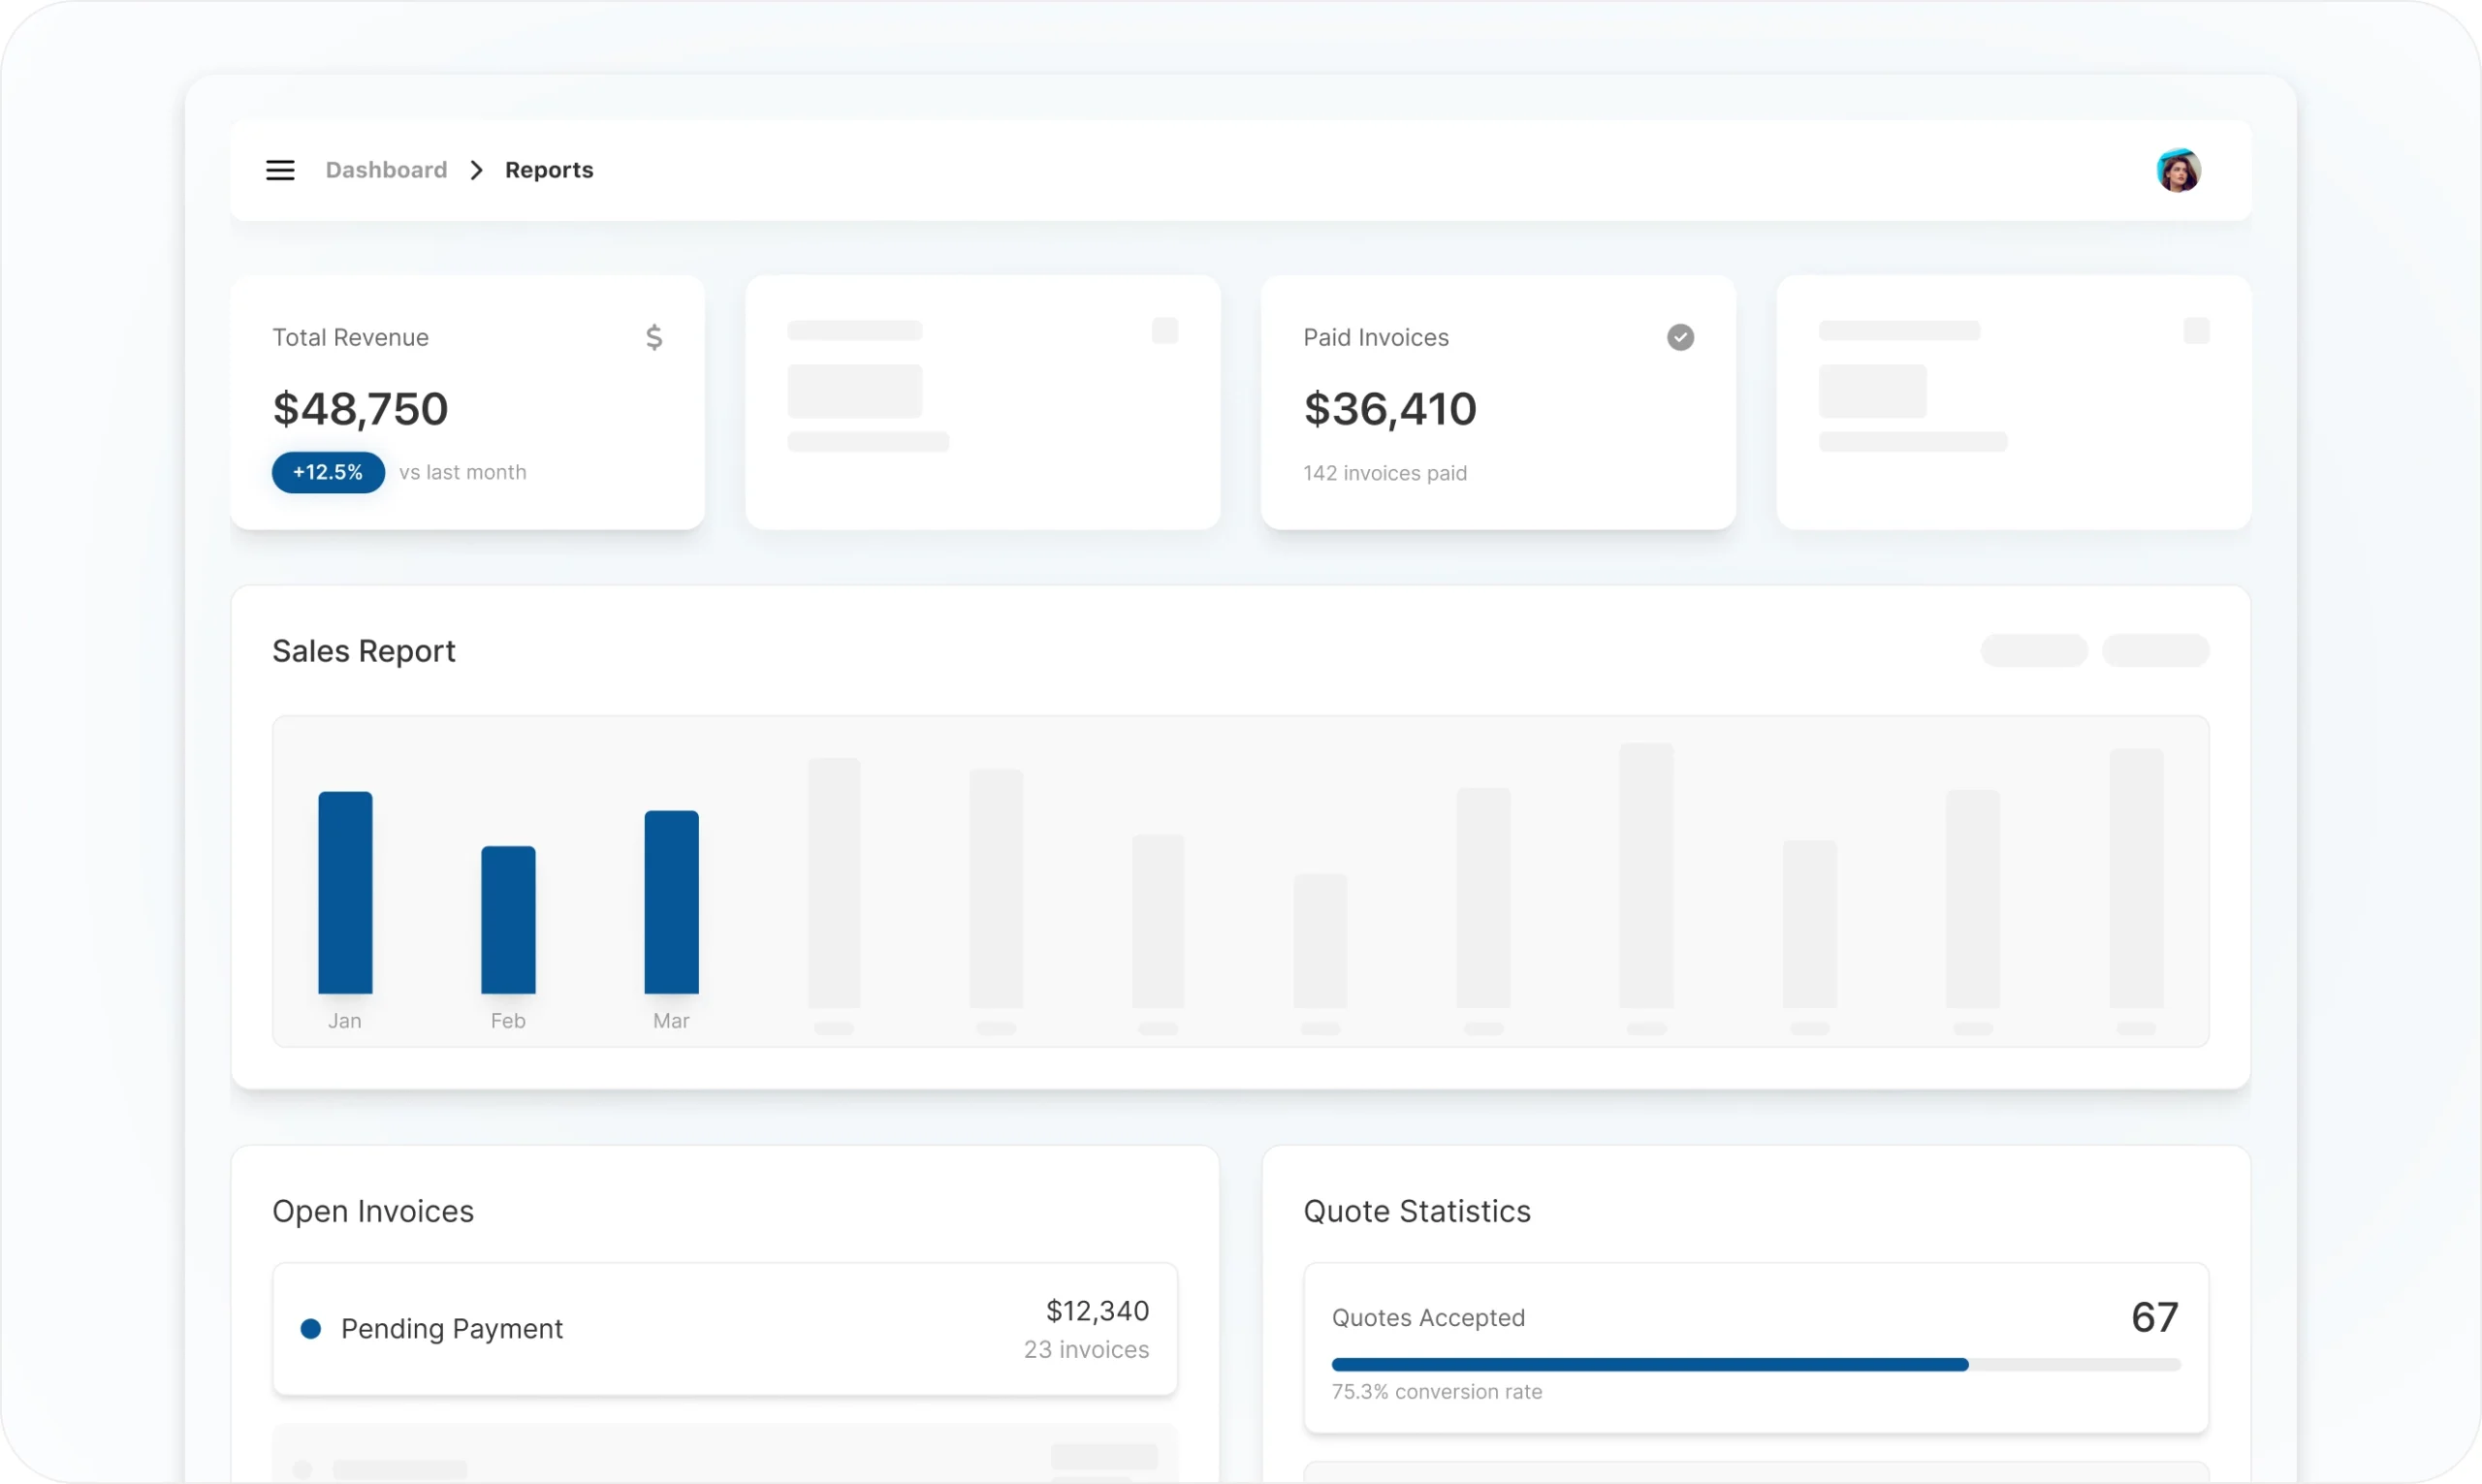This screenshot has height=1484, width=2482.
Task: Go to Dashboard breadcrumb link
Action: [x=386, y=170]
